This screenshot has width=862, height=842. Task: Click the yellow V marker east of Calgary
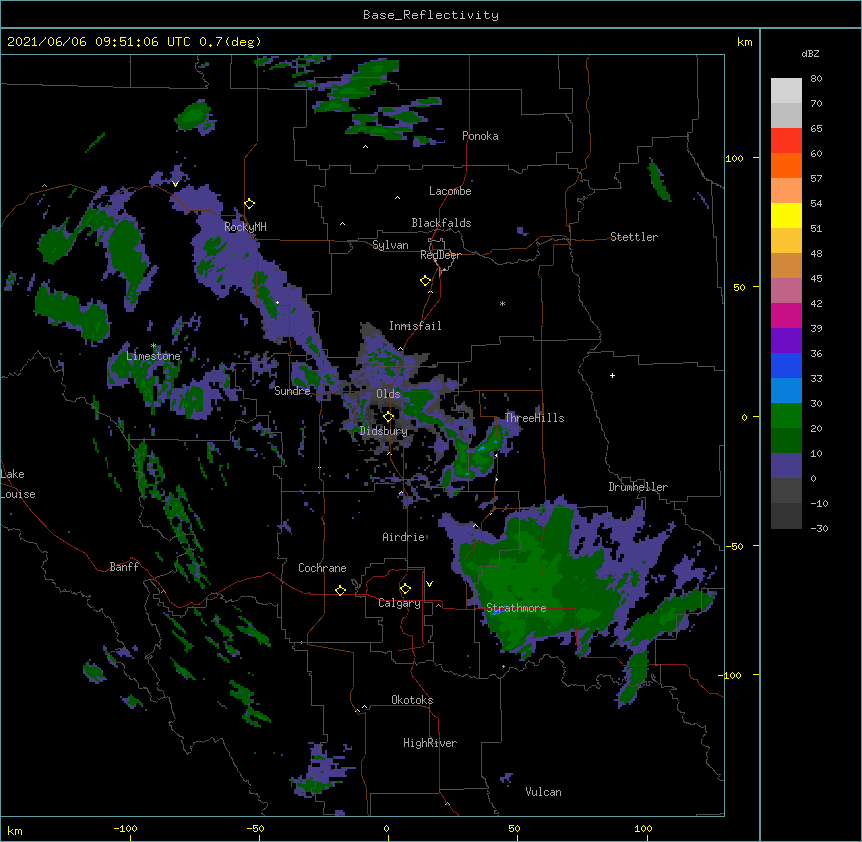point(429,584)
